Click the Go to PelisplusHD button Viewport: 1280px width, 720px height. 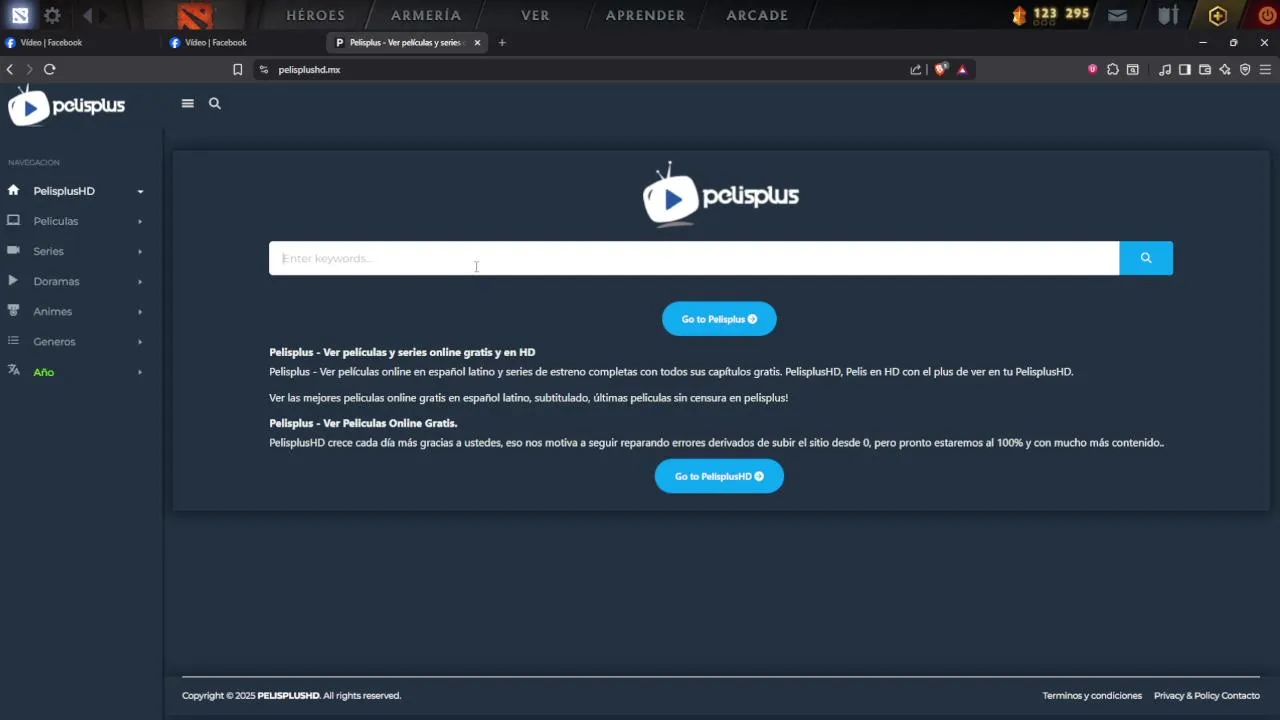pos(719,476)
